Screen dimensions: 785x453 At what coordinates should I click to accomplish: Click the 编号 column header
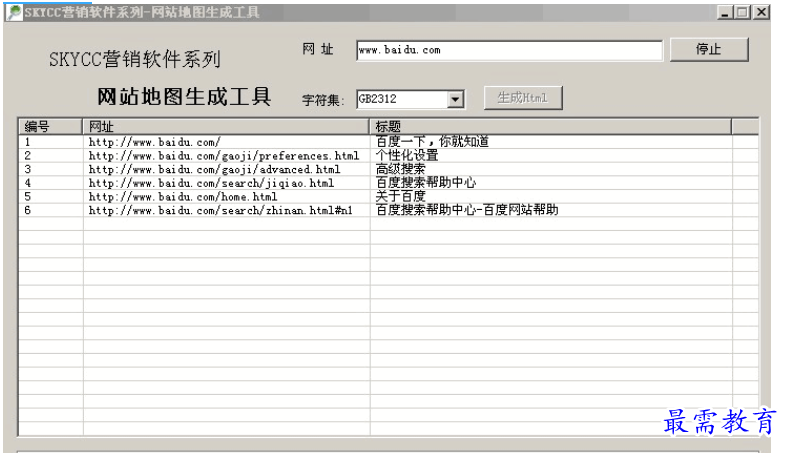click(x=50, y=127)
